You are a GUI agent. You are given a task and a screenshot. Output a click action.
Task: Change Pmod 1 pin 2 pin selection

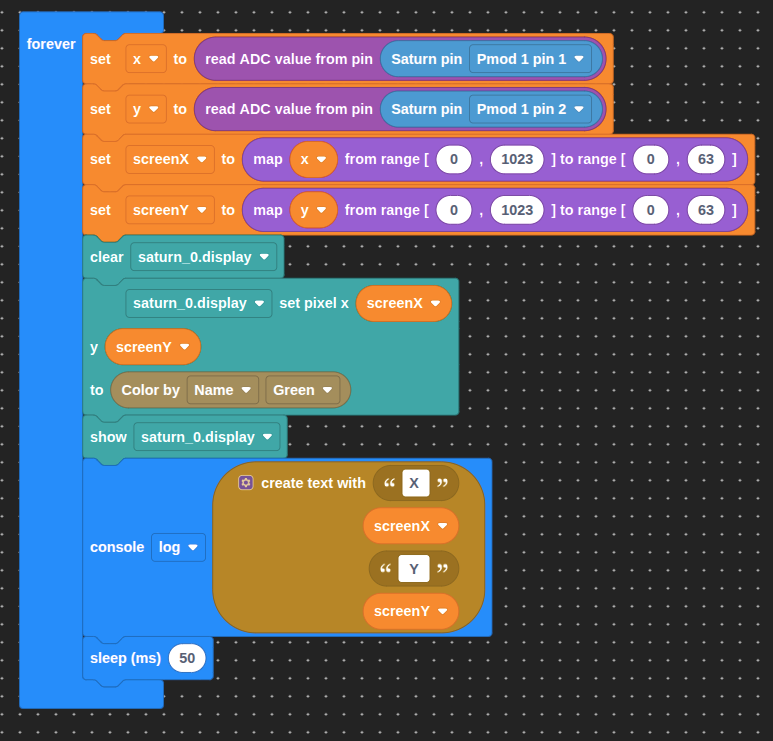tap(530, 109)
